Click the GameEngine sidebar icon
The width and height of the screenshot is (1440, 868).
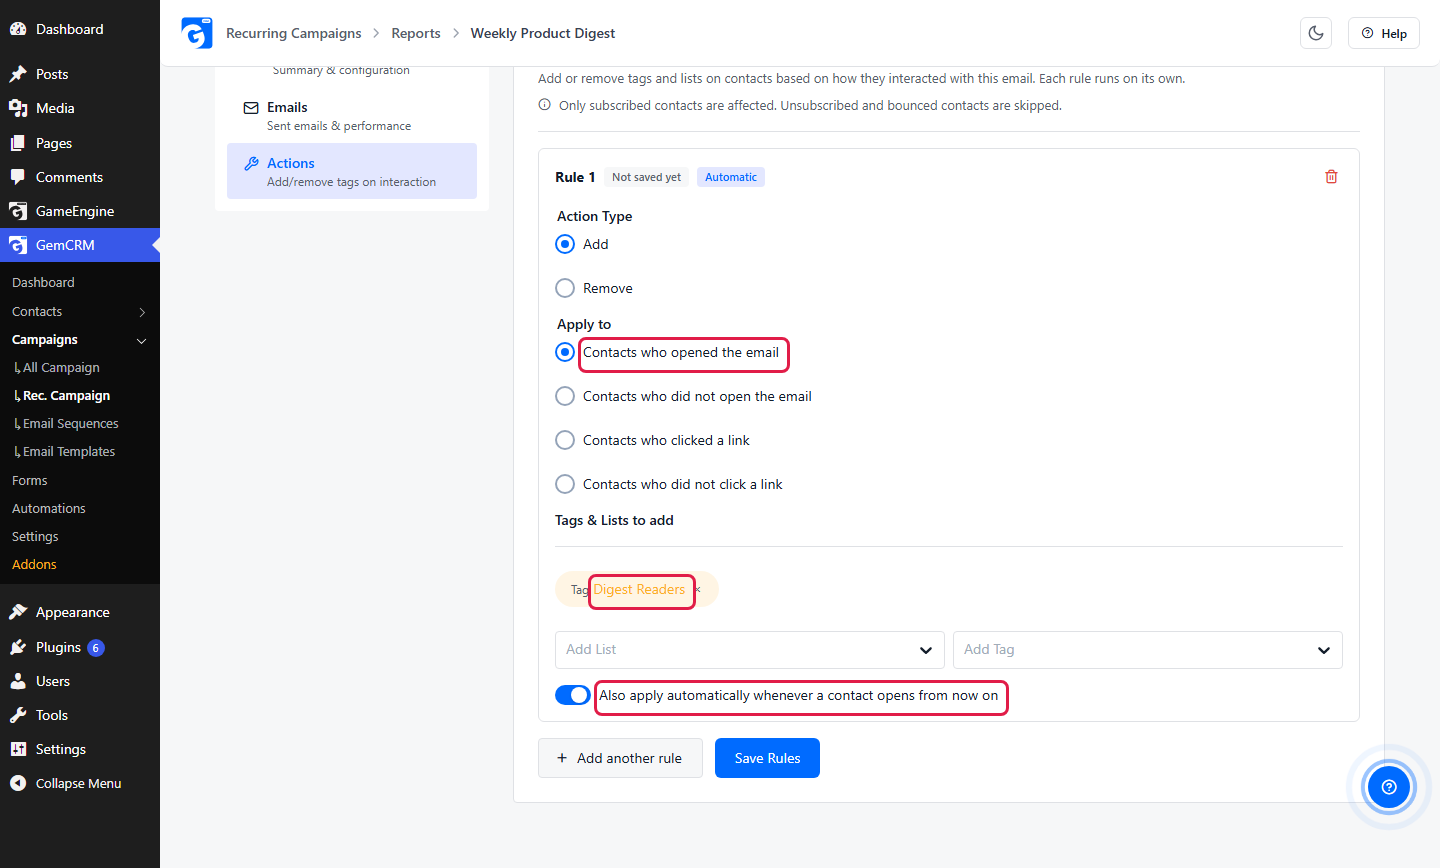(x=18, y=211)
